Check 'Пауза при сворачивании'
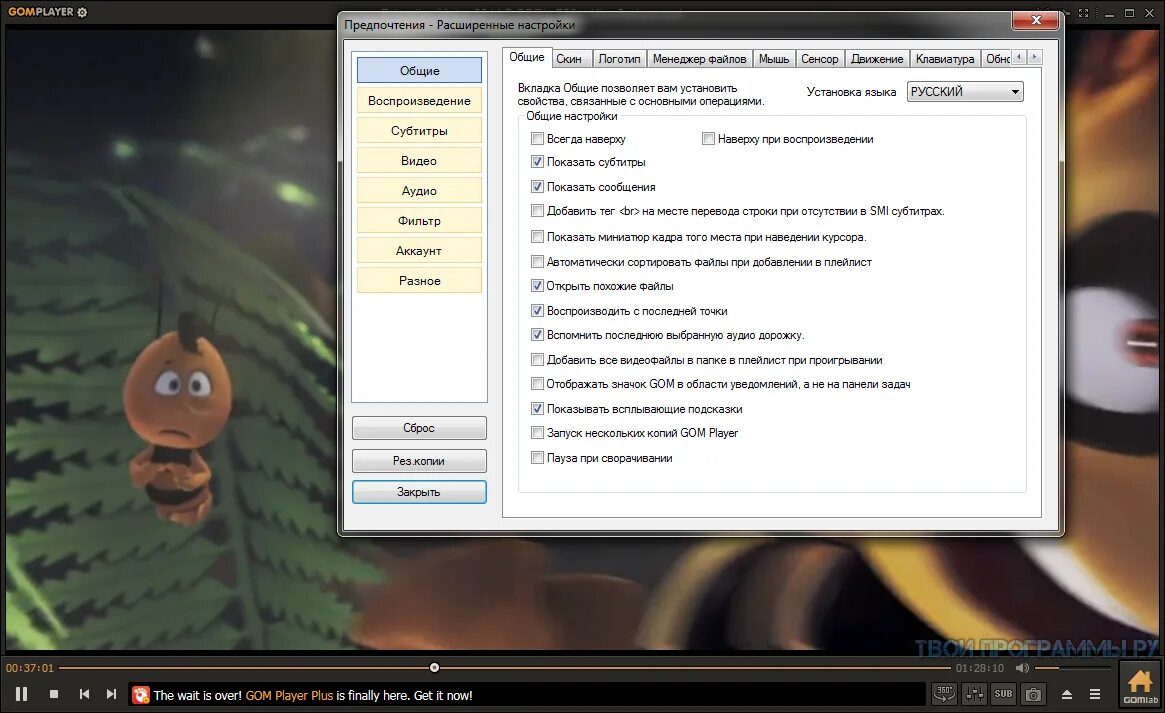The width and height of the screenshot is (1165, 713). pos(537,458)
